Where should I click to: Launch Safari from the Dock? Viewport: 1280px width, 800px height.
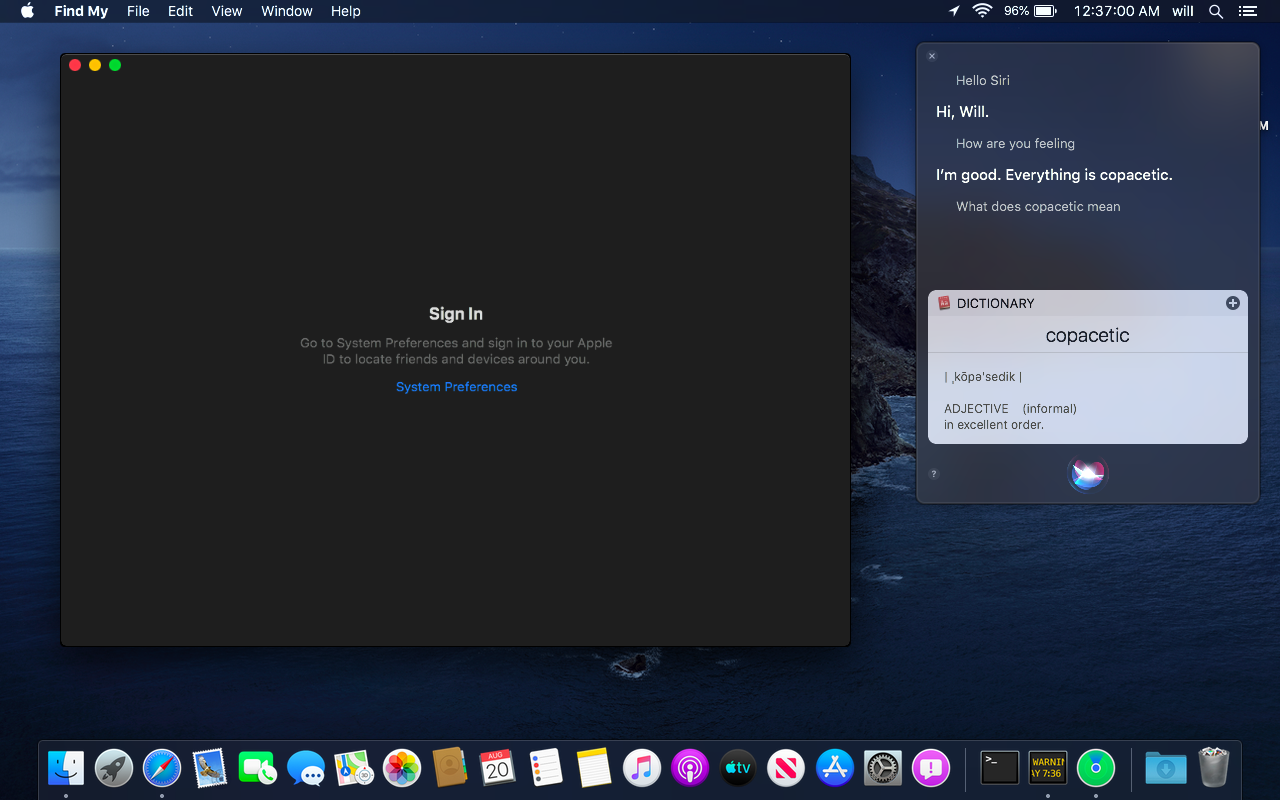[162, 768]
